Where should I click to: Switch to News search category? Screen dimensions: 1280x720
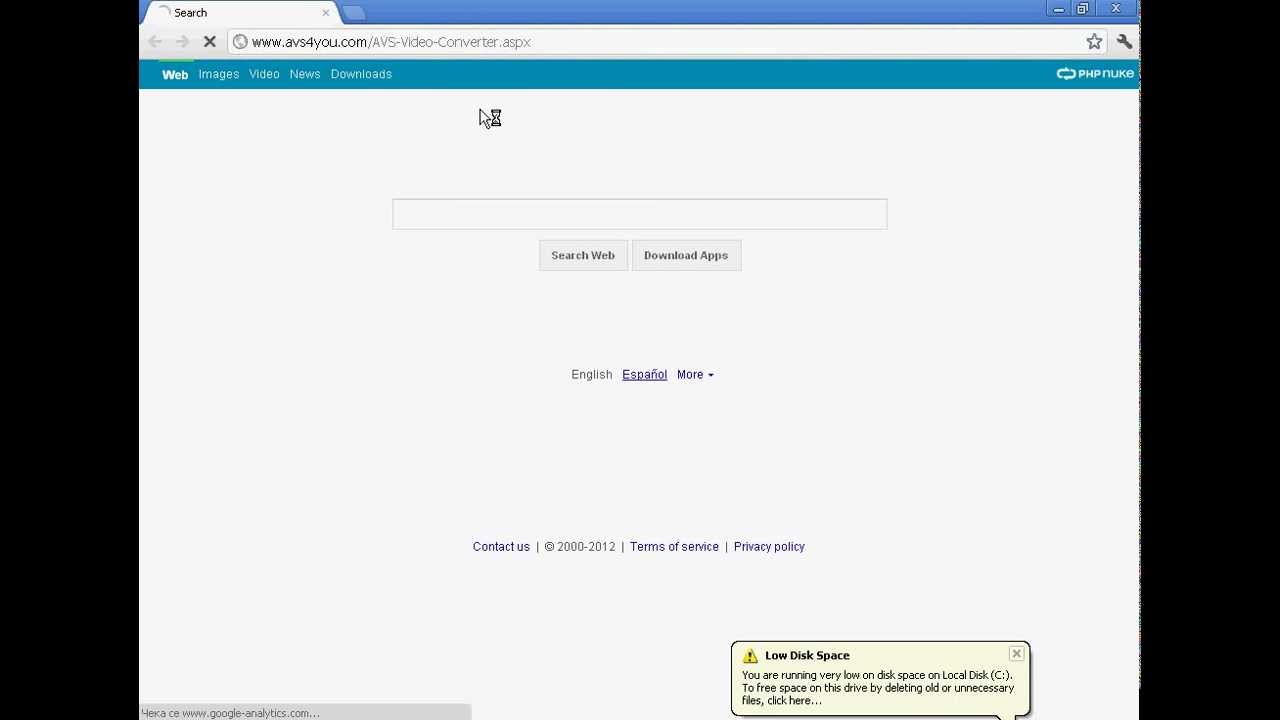pyautogui.click(x=305, y=74)
